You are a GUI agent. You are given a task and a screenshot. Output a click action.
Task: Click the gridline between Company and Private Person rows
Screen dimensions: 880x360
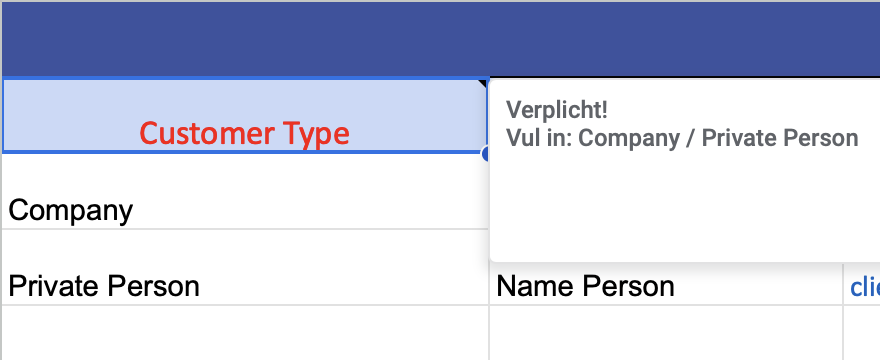pos(245,229)
